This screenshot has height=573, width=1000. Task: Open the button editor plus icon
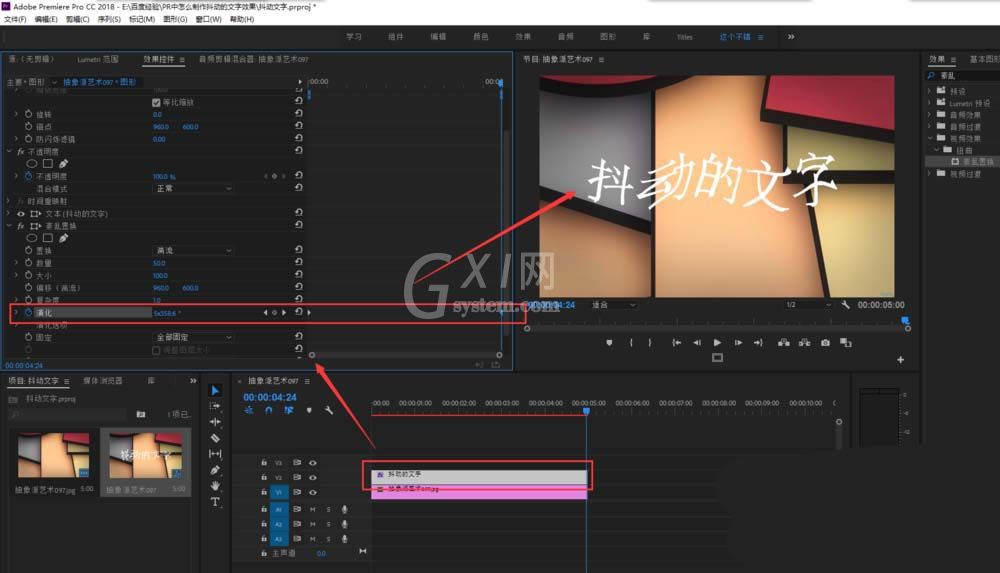tap(901, 360)
